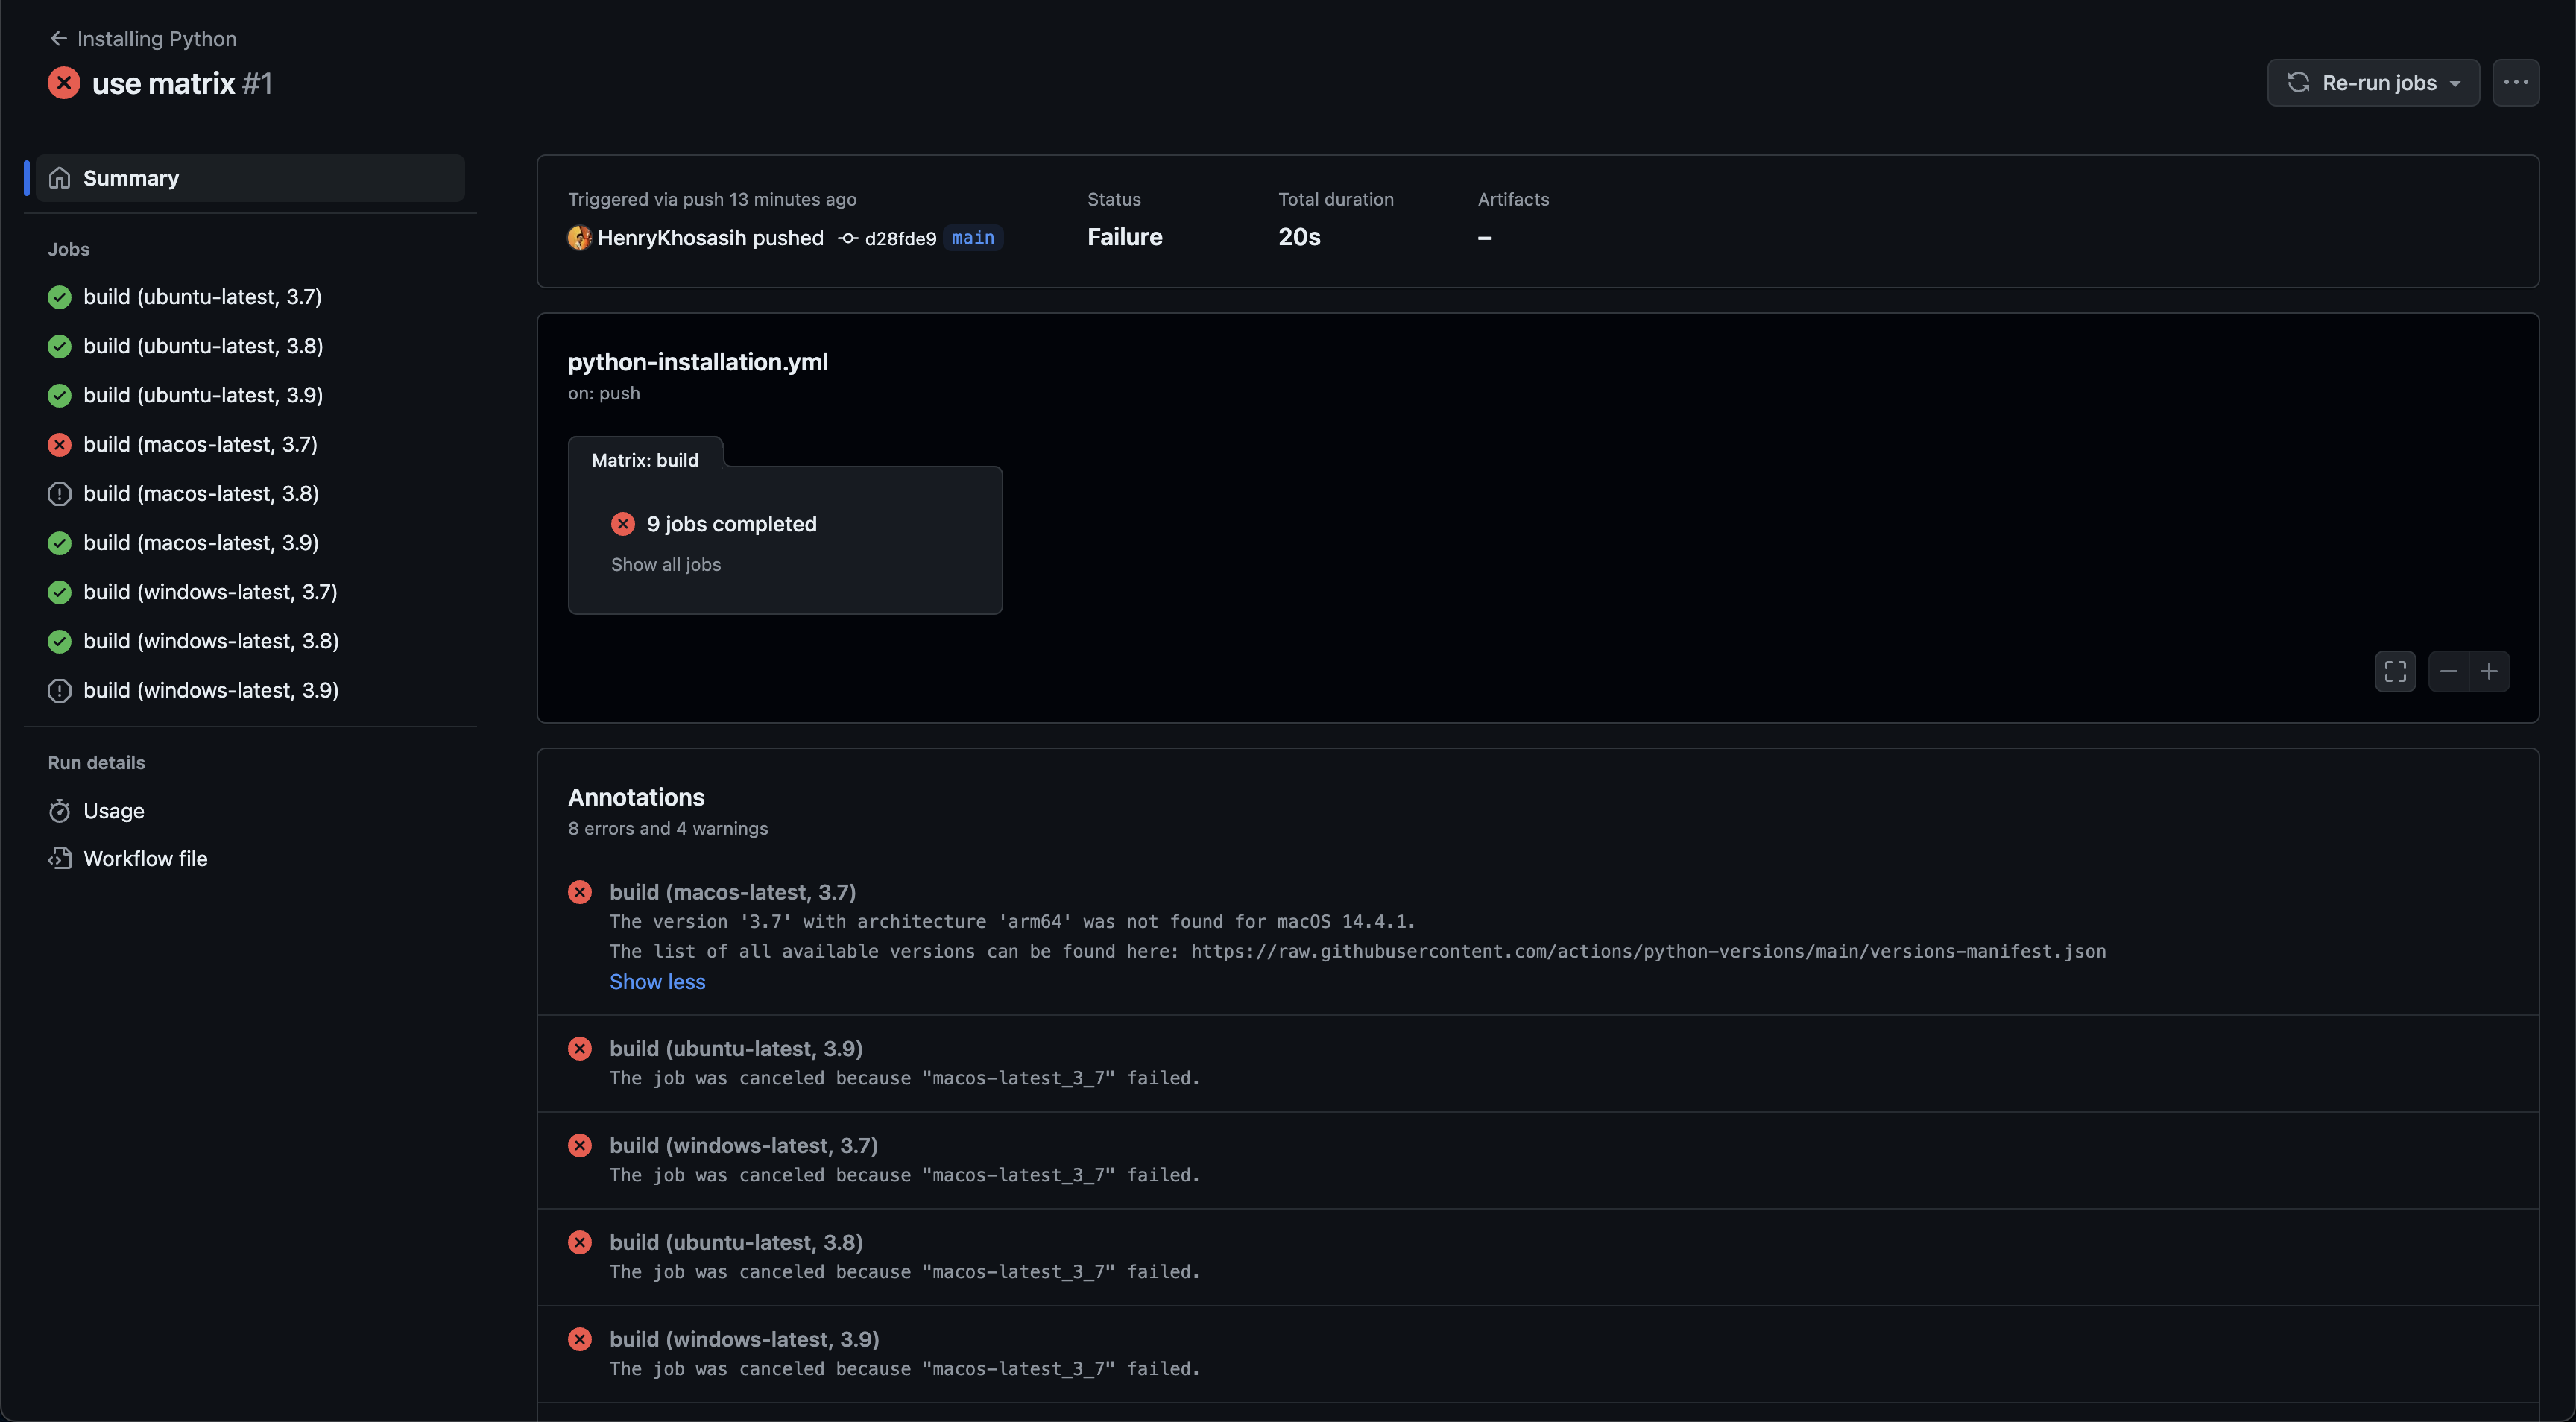Open build (windows-latest, 3.9) job in sidebar

click(210, 691)
